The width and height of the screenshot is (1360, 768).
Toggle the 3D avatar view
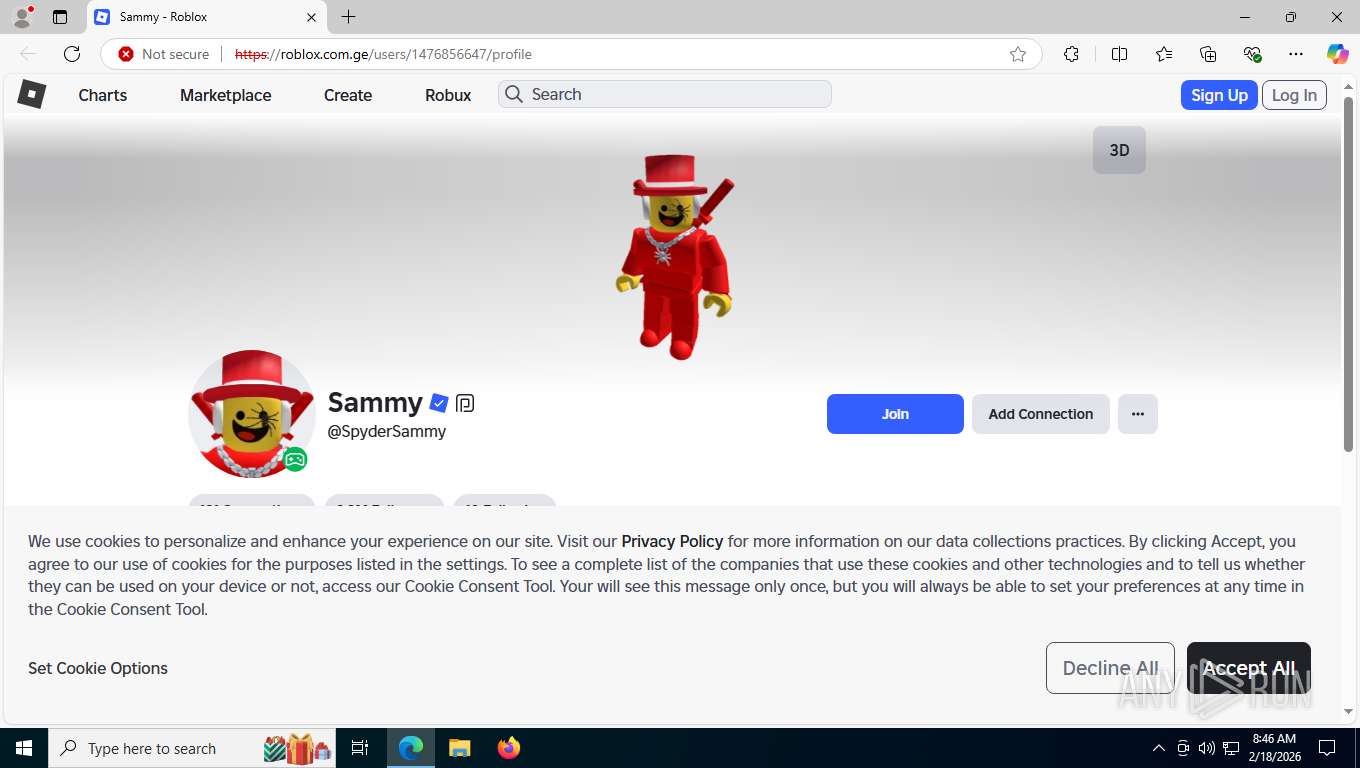(1119, 150)
